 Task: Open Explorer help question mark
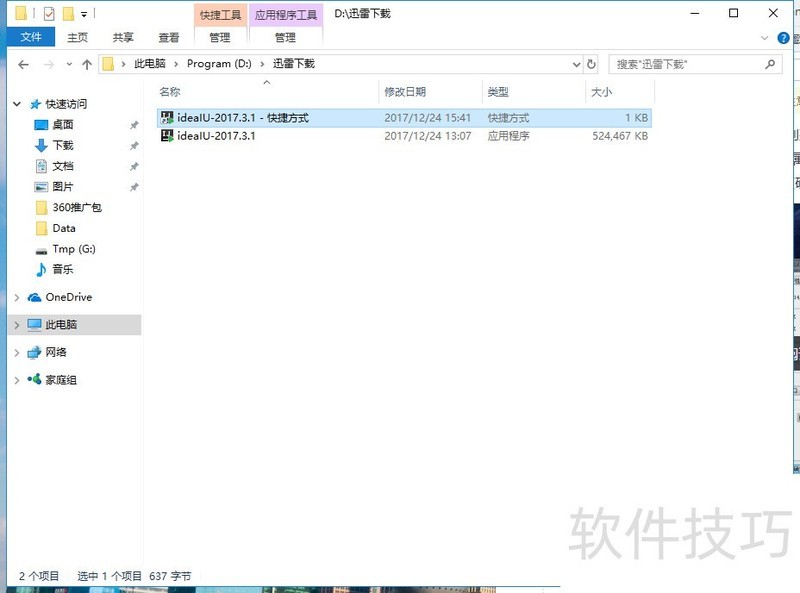click(x=783, y=38)
